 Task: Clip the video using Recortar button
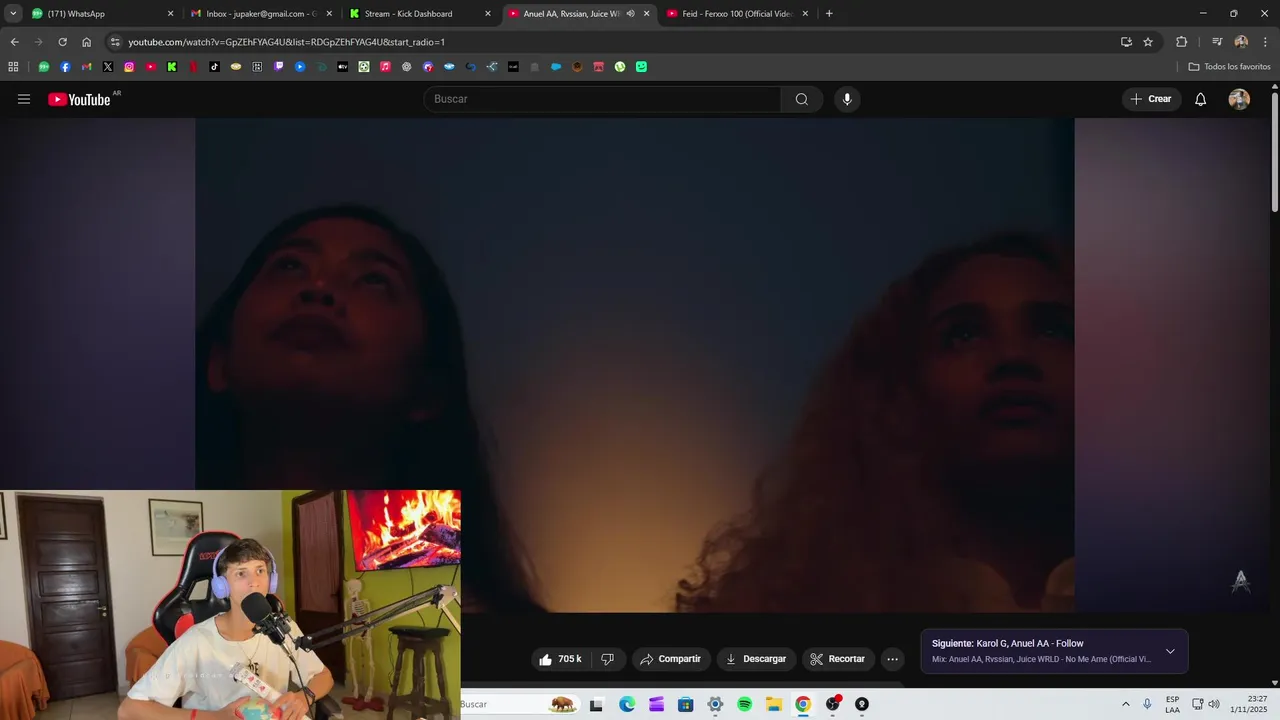click(838, 659)
